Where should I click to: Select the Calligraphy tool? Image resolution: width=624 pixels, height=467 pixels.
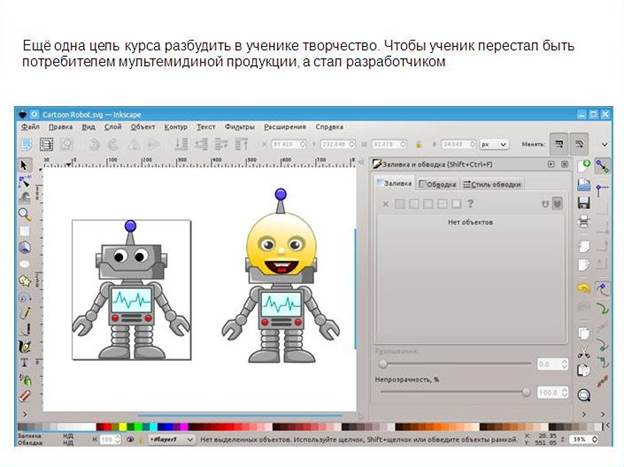(x=24, y=346)
